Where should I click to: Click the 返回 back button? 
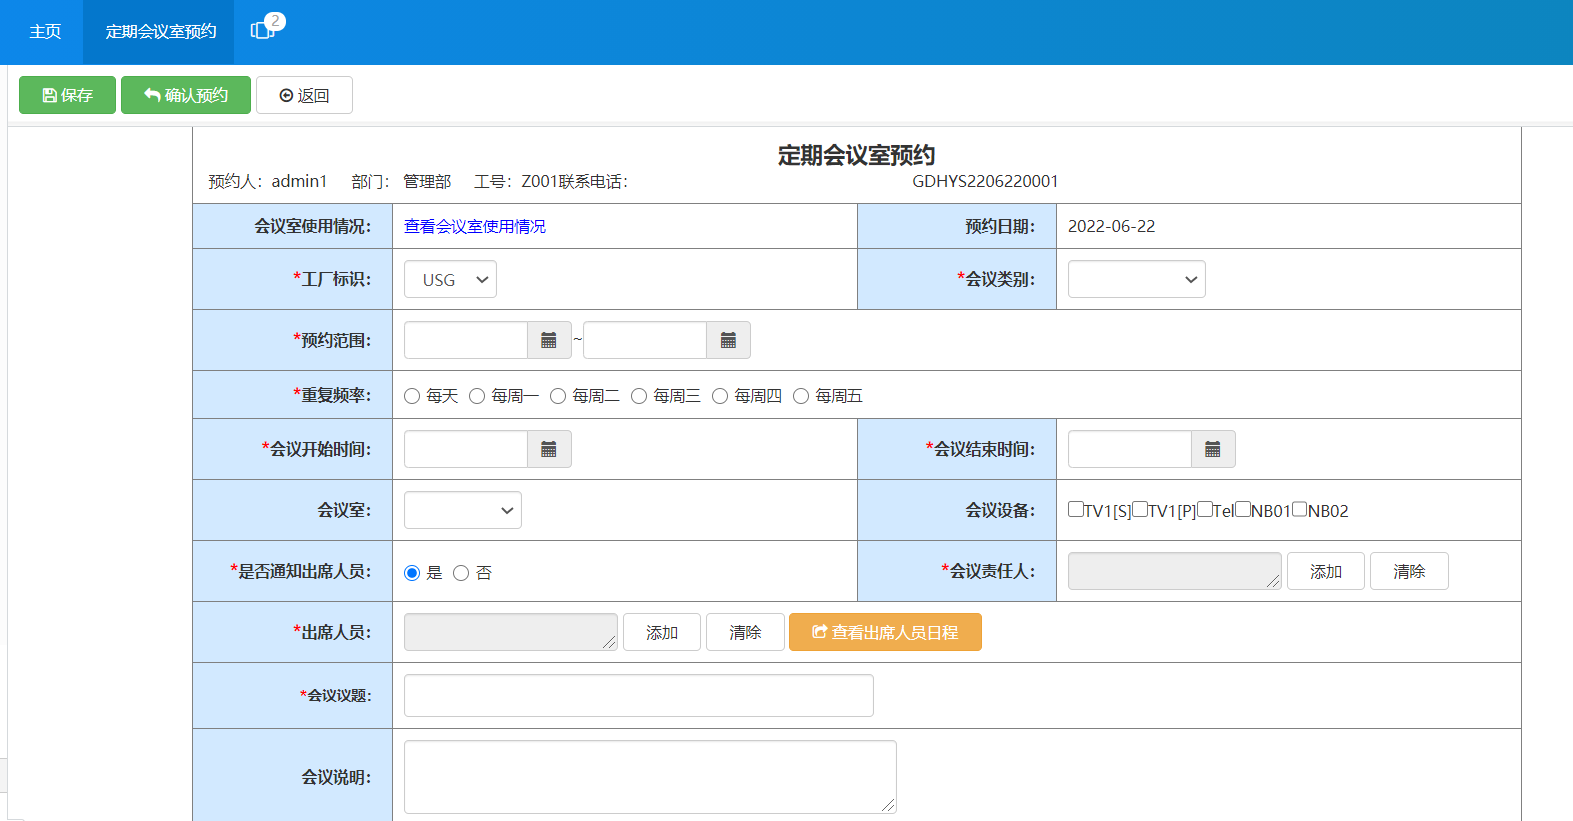pos(304,95)
